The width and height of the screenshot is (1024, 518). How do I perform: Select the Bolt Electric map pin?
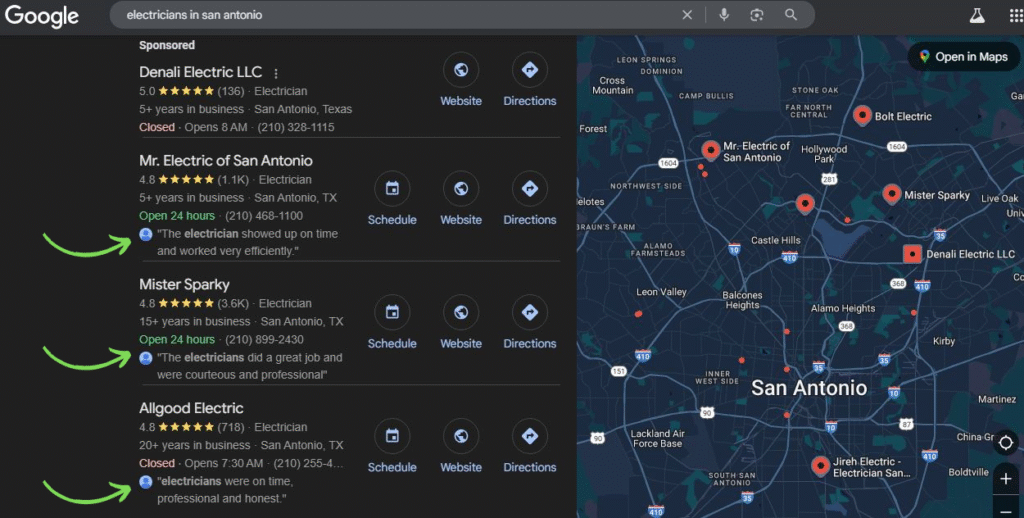[862, 116]
